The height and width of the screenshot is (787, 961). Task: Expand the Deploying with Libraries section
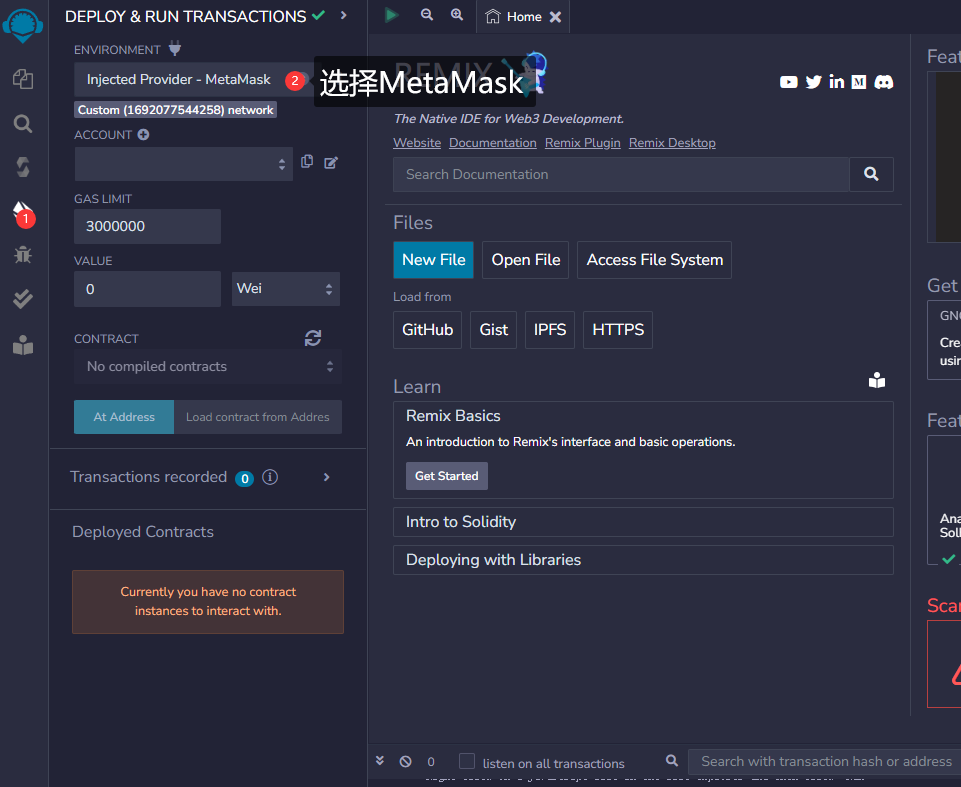click(x=643, y=560)
